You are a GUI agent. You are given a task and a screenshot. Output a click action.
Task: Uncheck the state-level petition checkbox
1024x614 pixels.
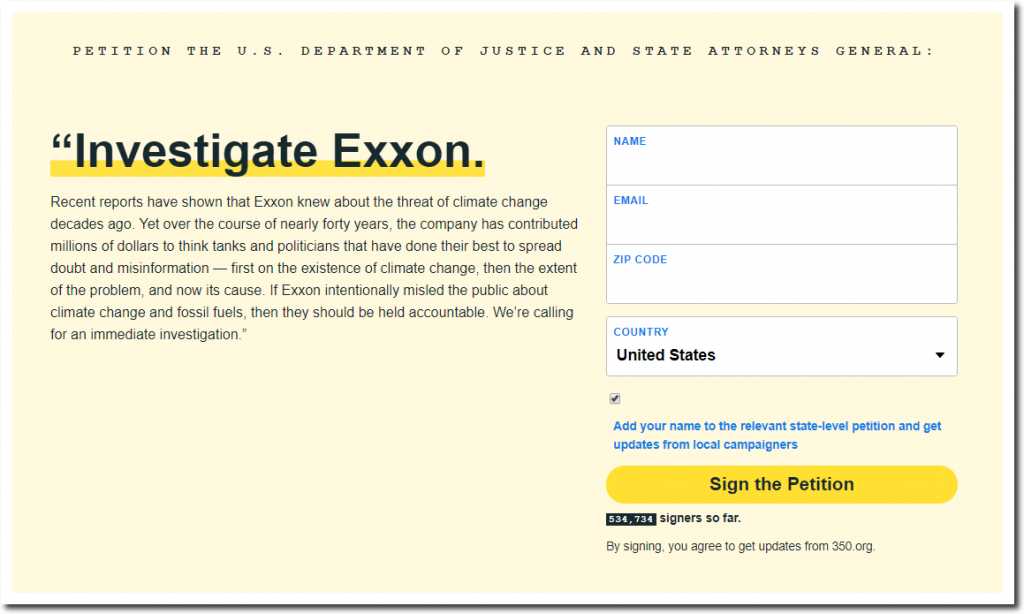[615, 398]
